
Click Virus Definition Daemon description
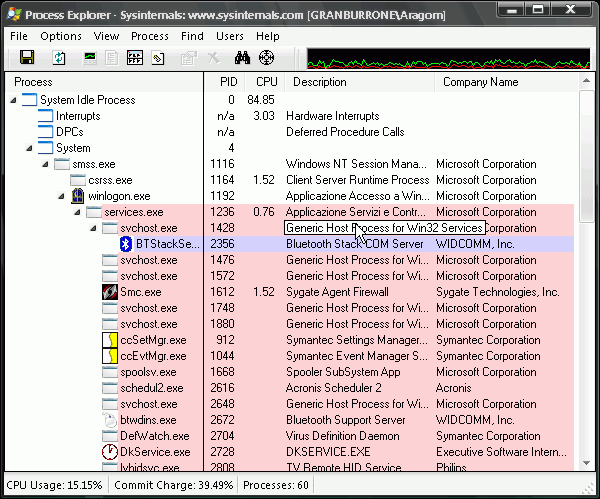tap(342, 436)
